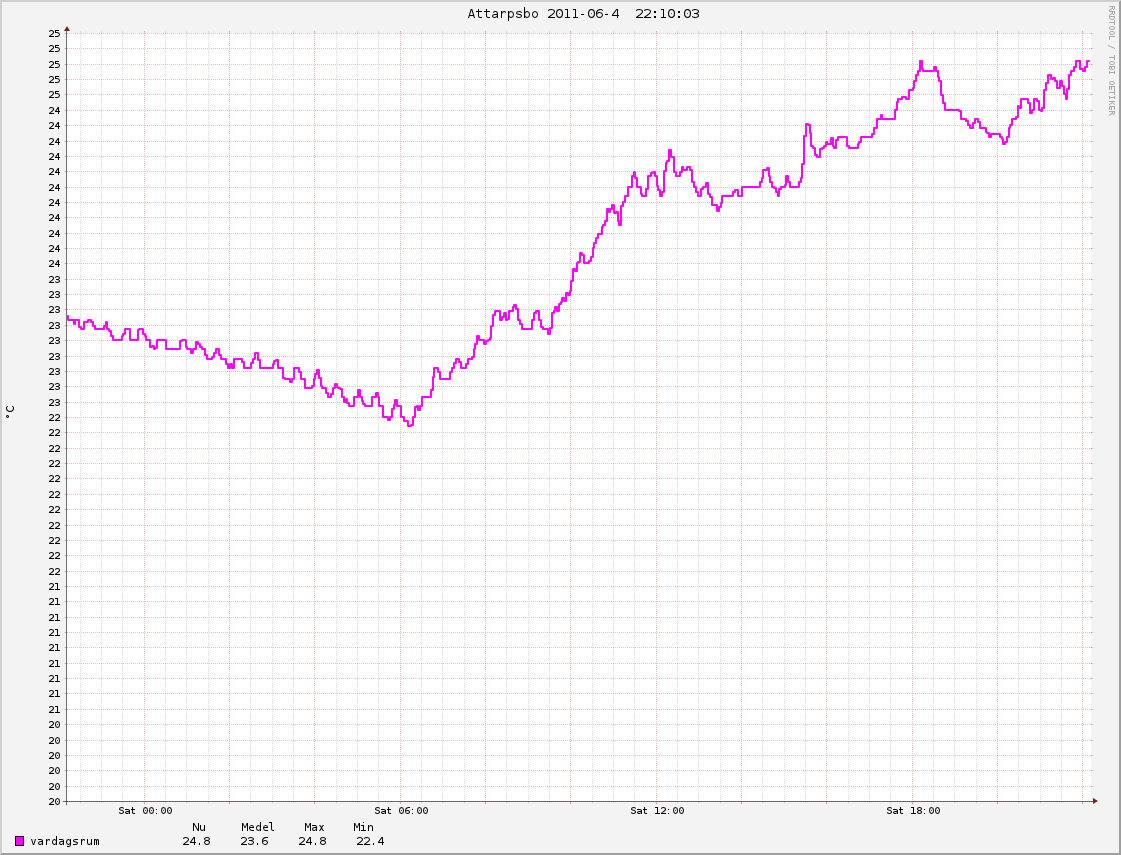
Task: Click the graph title Attarpsbo 2011-06-4
Action: (583, 13)
